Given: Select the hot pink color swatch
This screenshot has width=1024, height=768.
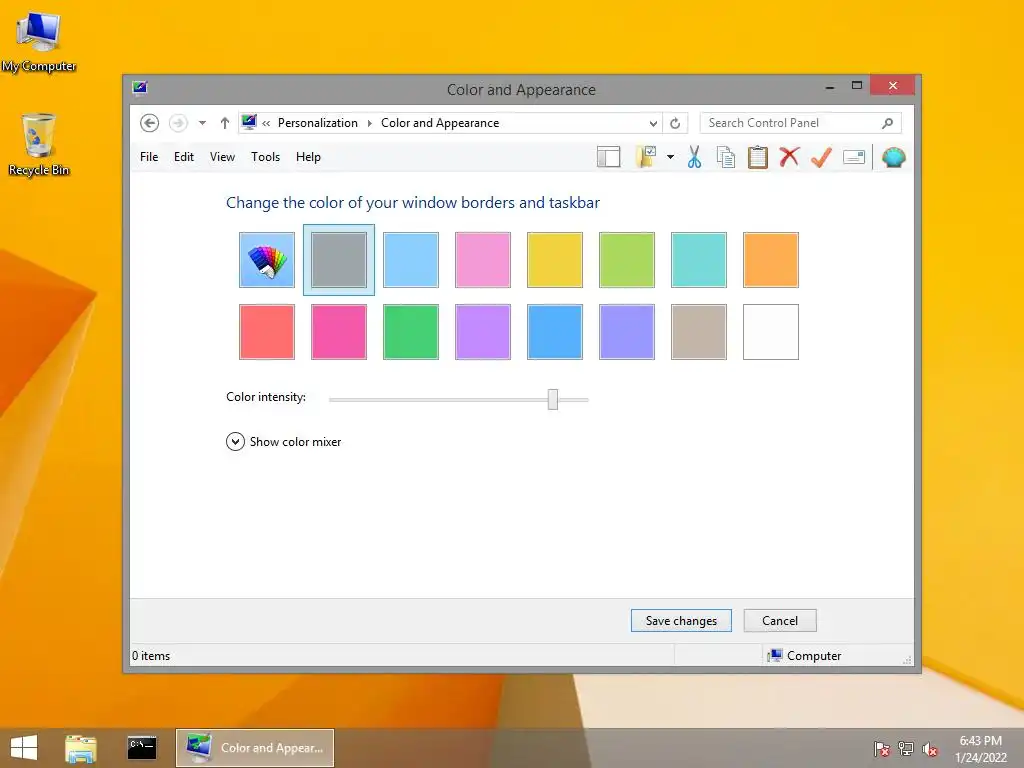Looking at the screenshot, I should click(339, 332).
